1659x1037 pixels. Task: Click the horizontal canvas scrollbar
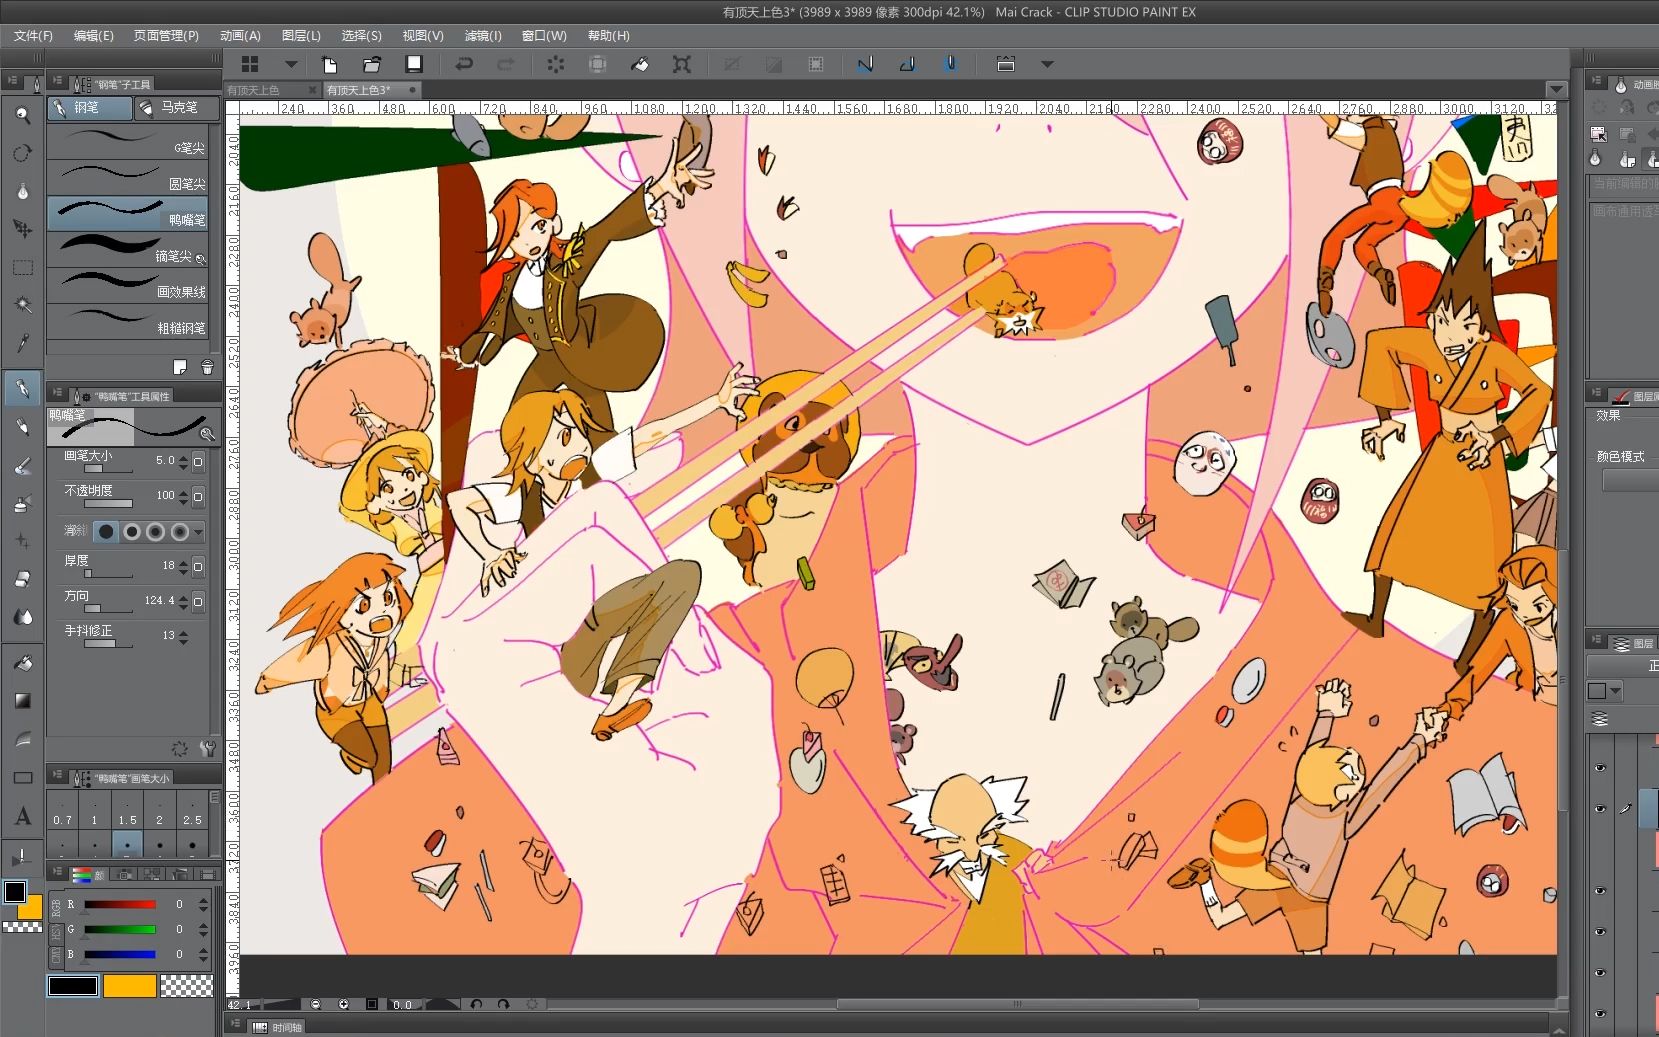coord(1017,1004)
